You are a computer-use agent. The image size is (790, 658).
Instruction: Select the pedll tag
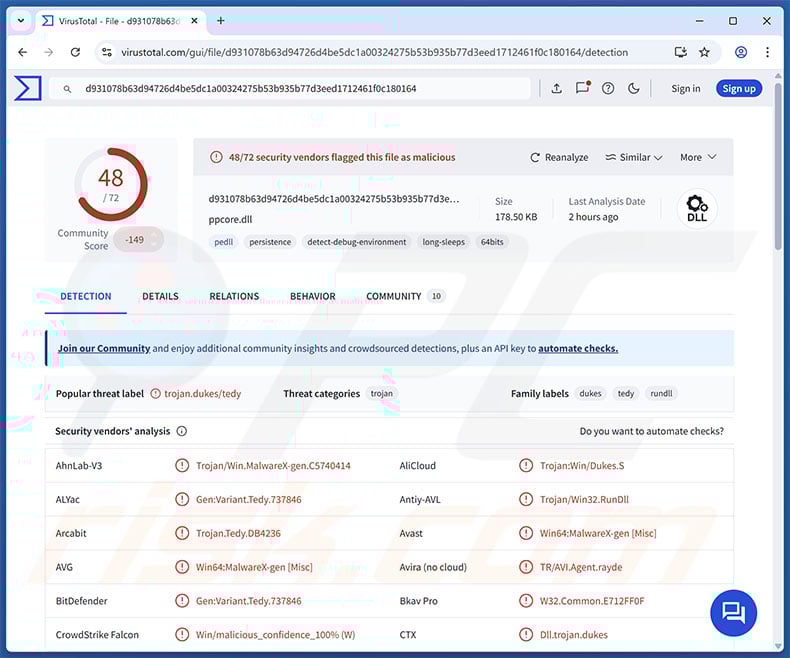[x=224, y=242]
